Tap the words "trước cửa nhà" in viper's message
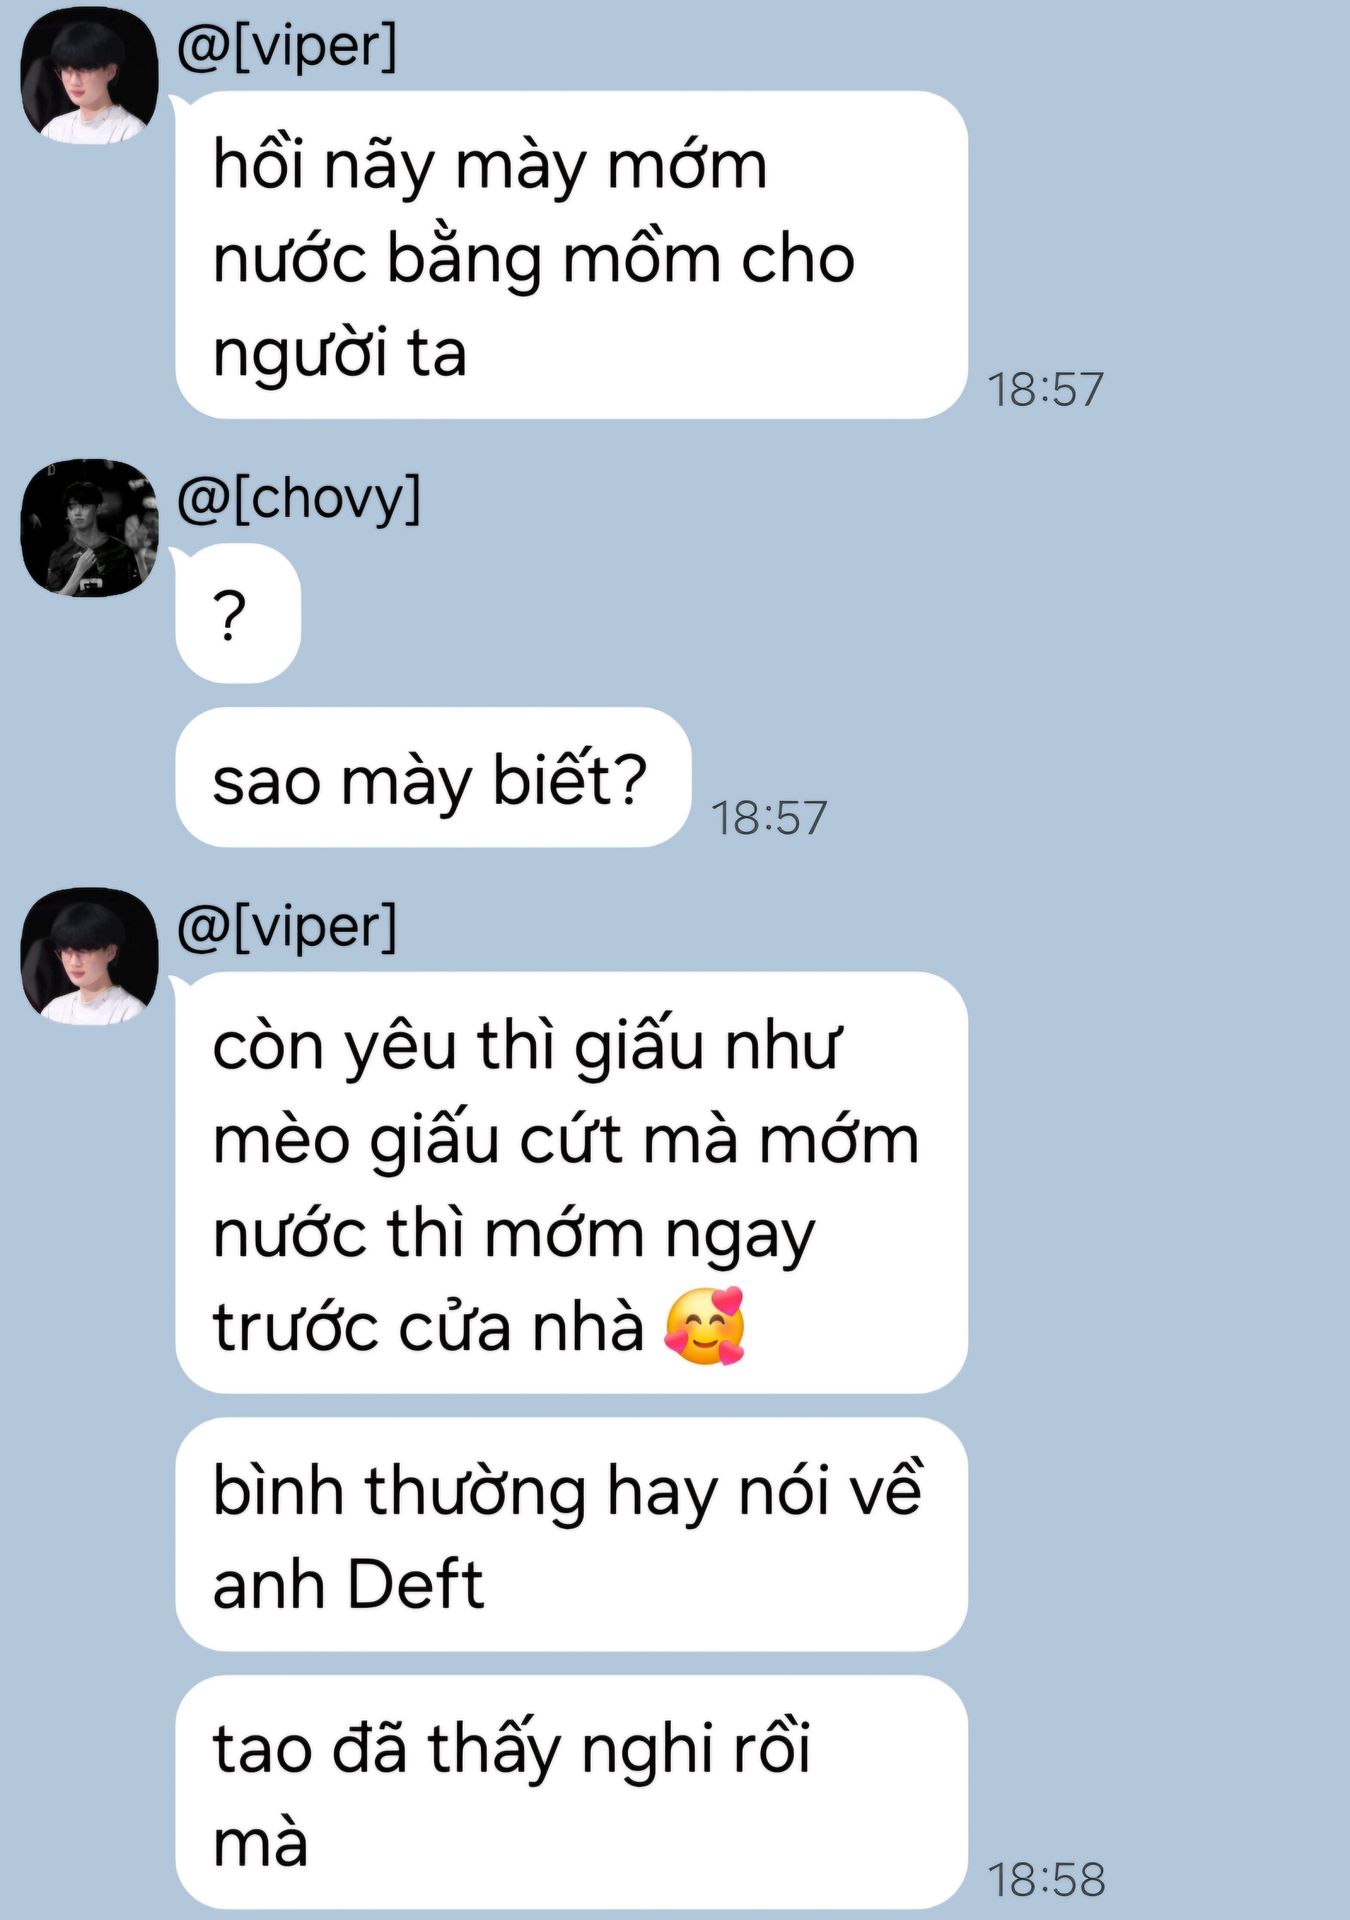The height and width of the screenshot is (1920, 1350). [428, 1327]
